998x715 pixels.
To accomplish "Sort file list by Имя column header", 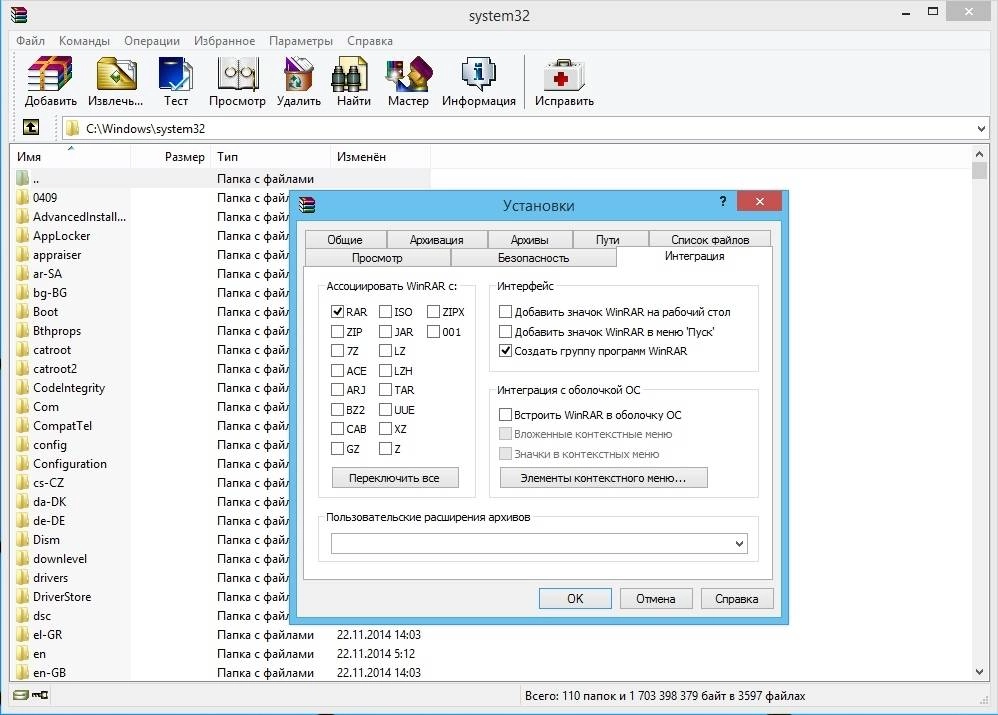I will [70, 157].
